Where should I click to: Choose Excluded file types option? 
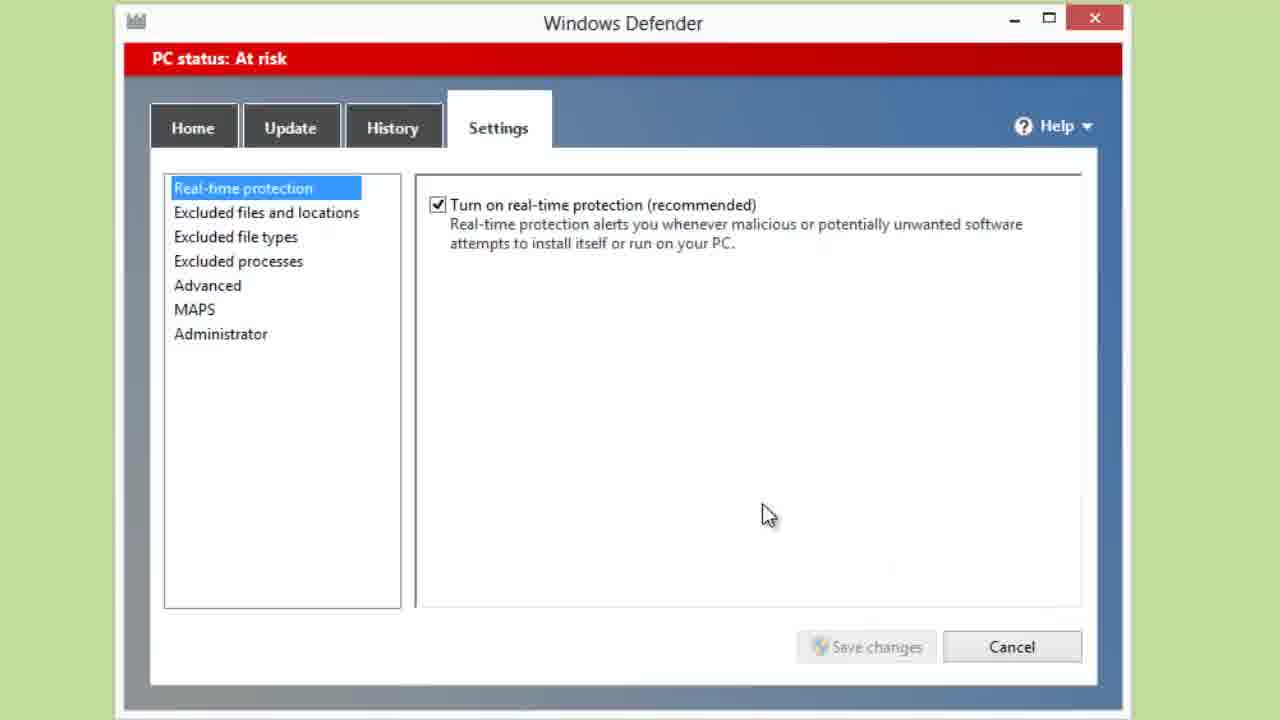tap(236, 237)
